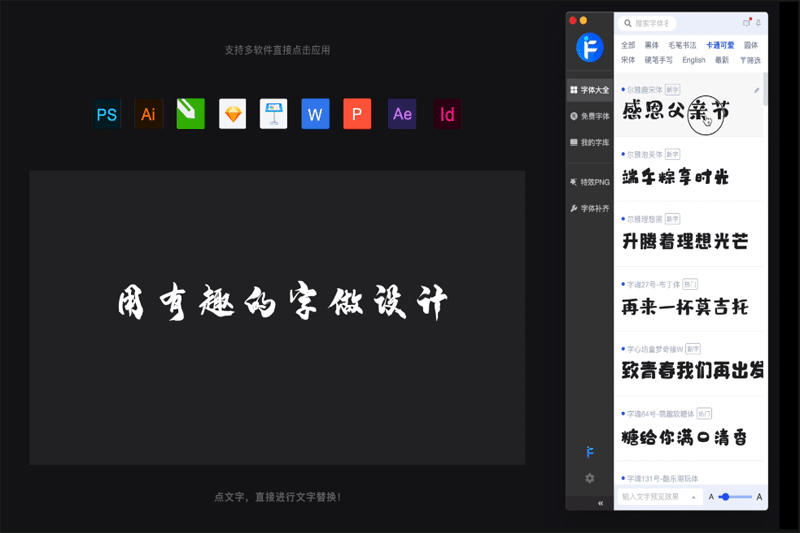Click the small blue F icon above settings
Viewport: 800px width, 533px height.
590,452
